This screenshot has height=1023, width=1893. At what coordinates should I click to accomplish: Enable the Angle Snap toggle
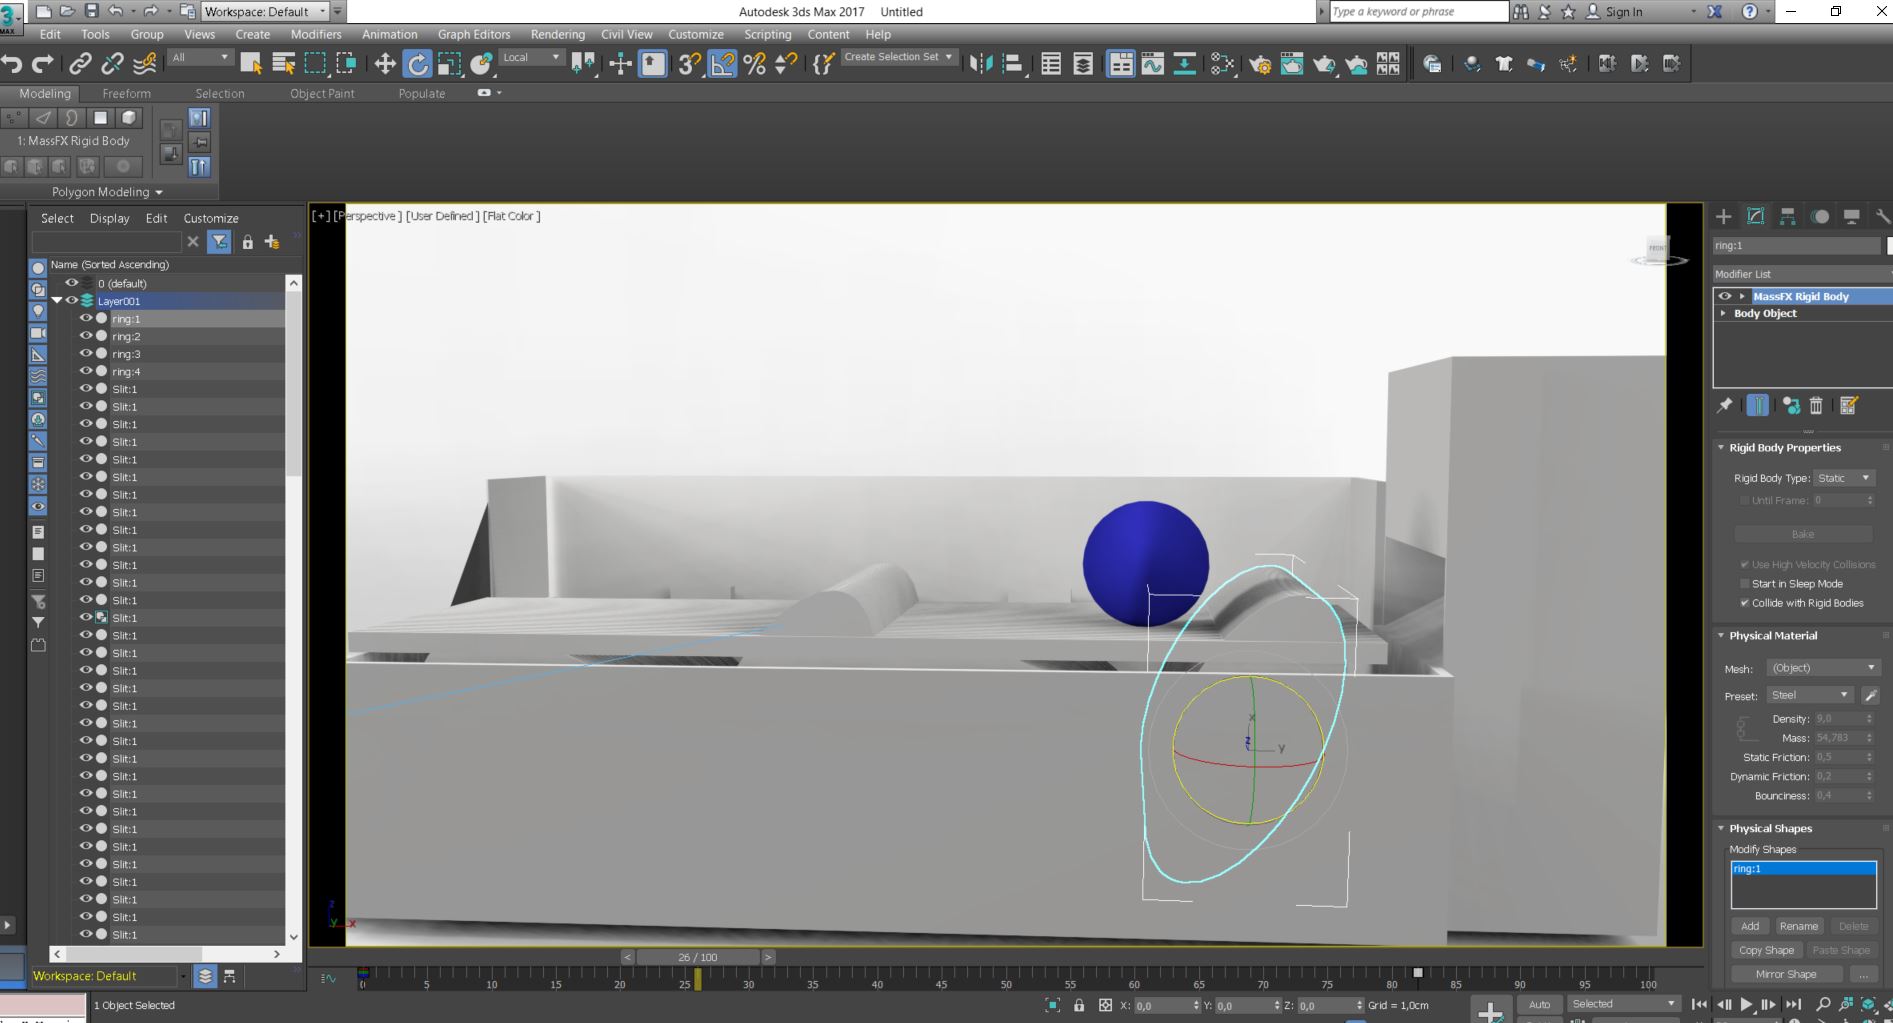point(721,63)
